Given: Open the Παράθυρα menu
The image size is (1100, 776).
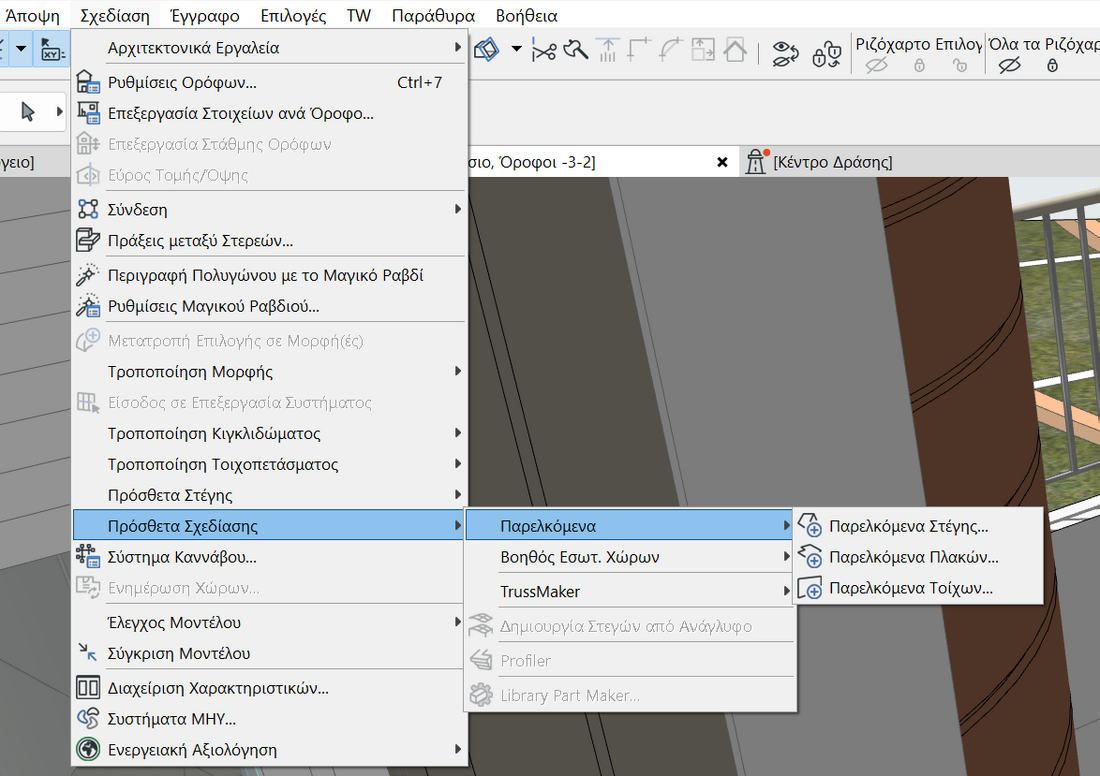Looking at the screenshot, I should 433,16.
